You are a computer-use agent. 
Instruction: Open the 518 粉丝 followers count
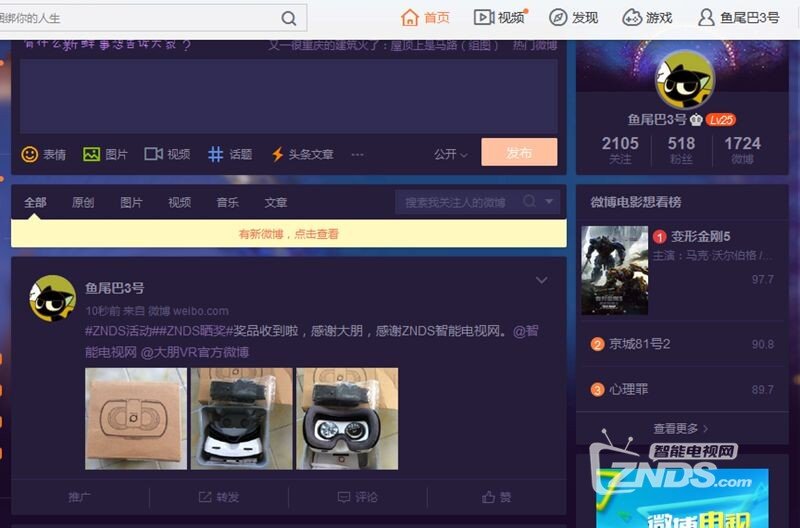[x=681, y=150]
